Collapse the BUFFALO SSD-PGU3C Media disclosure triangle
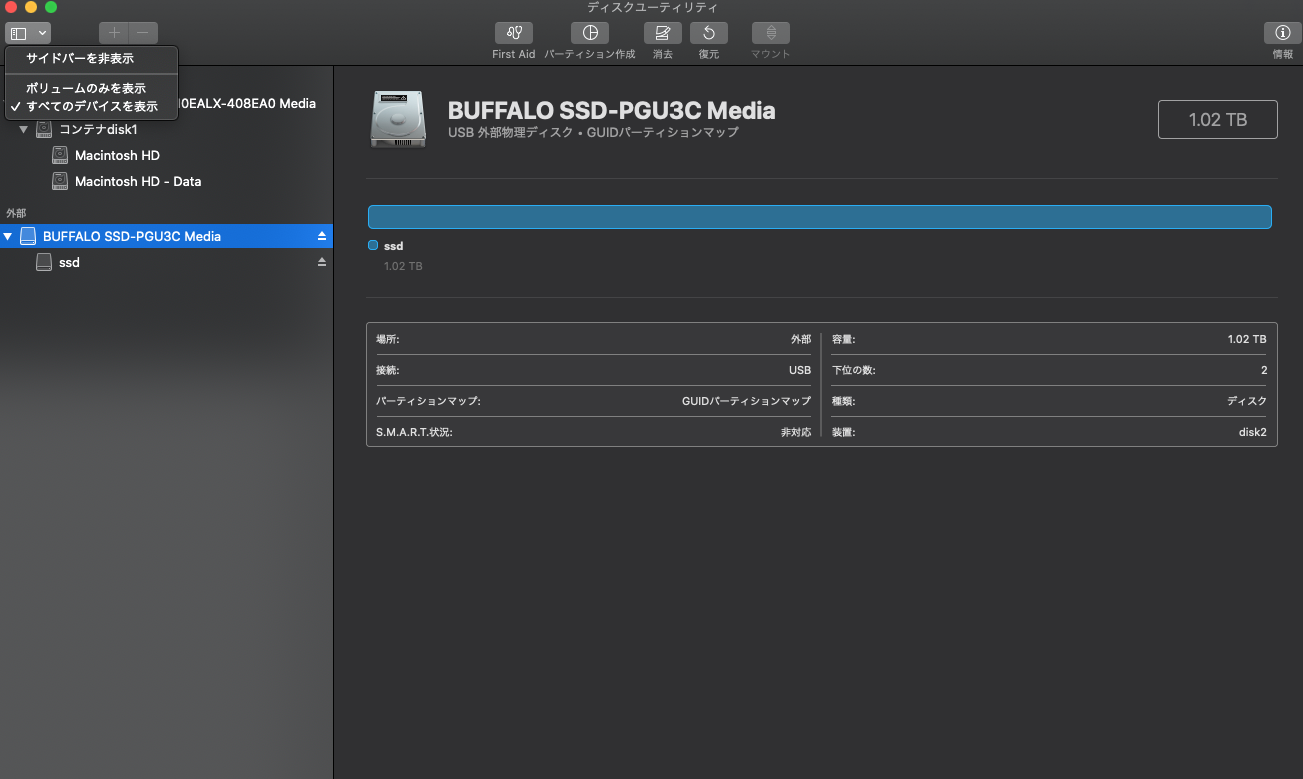1303x779 pixels. point(9,236)
